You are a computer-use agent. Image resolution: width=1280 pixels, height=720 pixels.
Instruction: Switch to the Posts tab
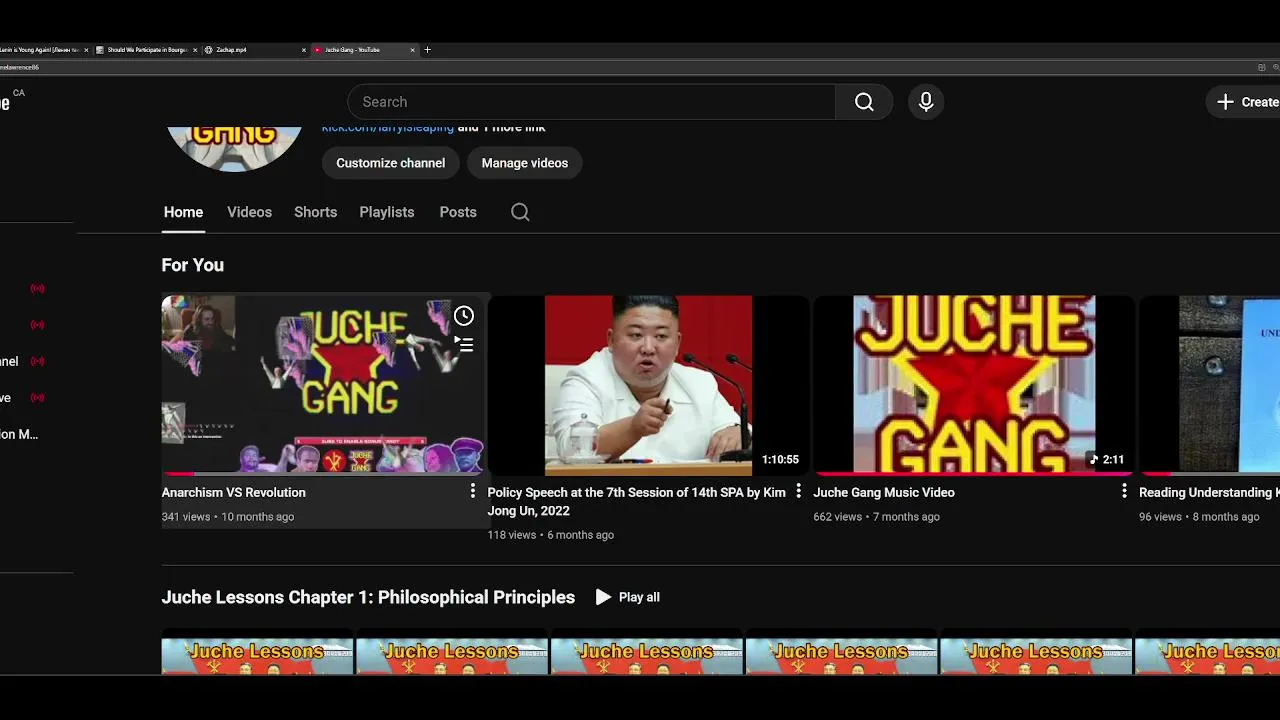[458, 212]
